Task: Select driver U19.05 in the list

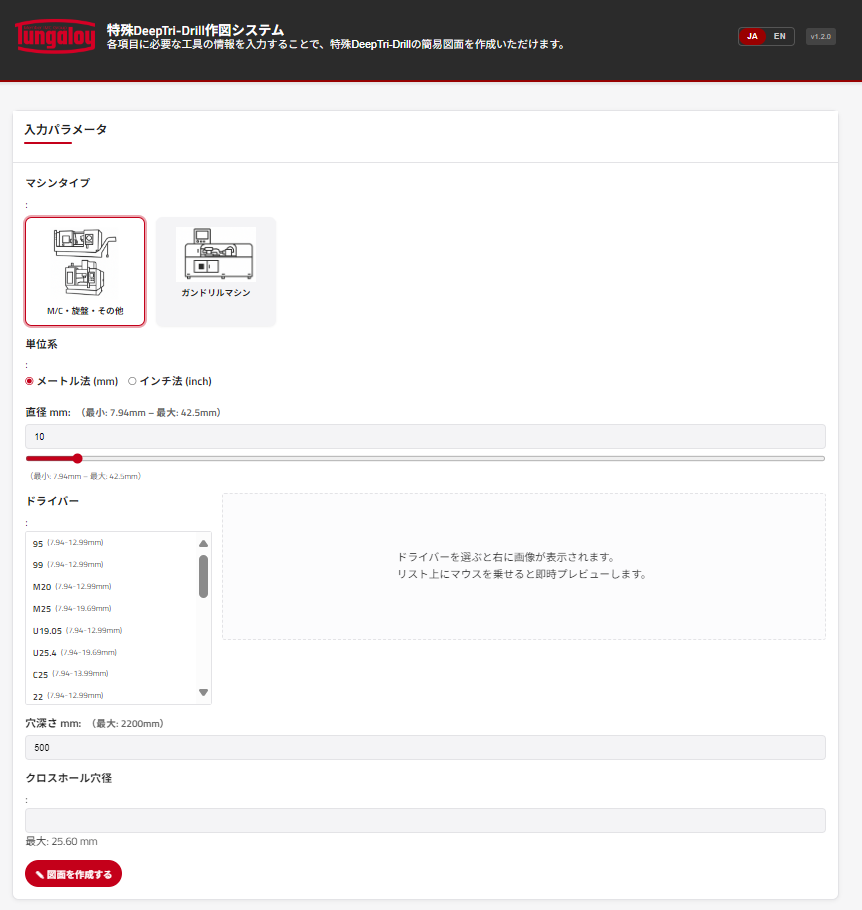Action: 111,631
